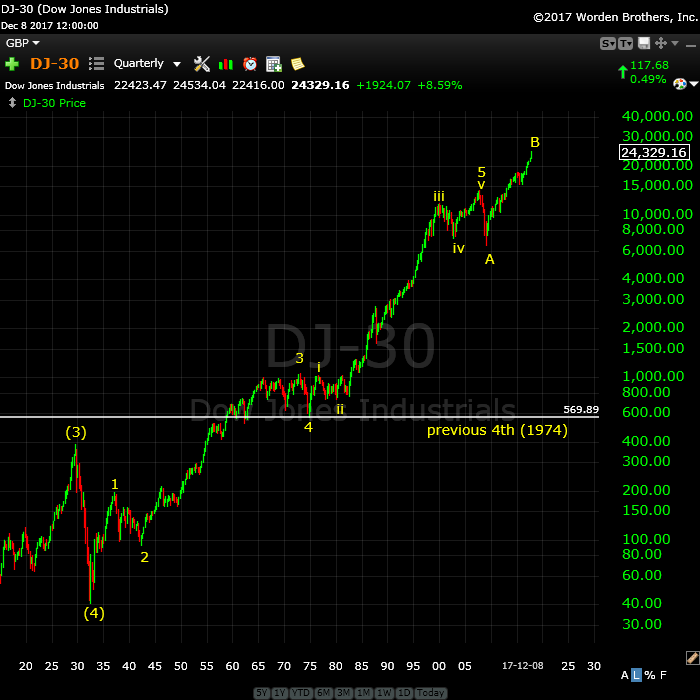The width and height of the screenshot is (700, 700).
Task: Click the minimize dash in chart header
Action: [x=691, y=46]
